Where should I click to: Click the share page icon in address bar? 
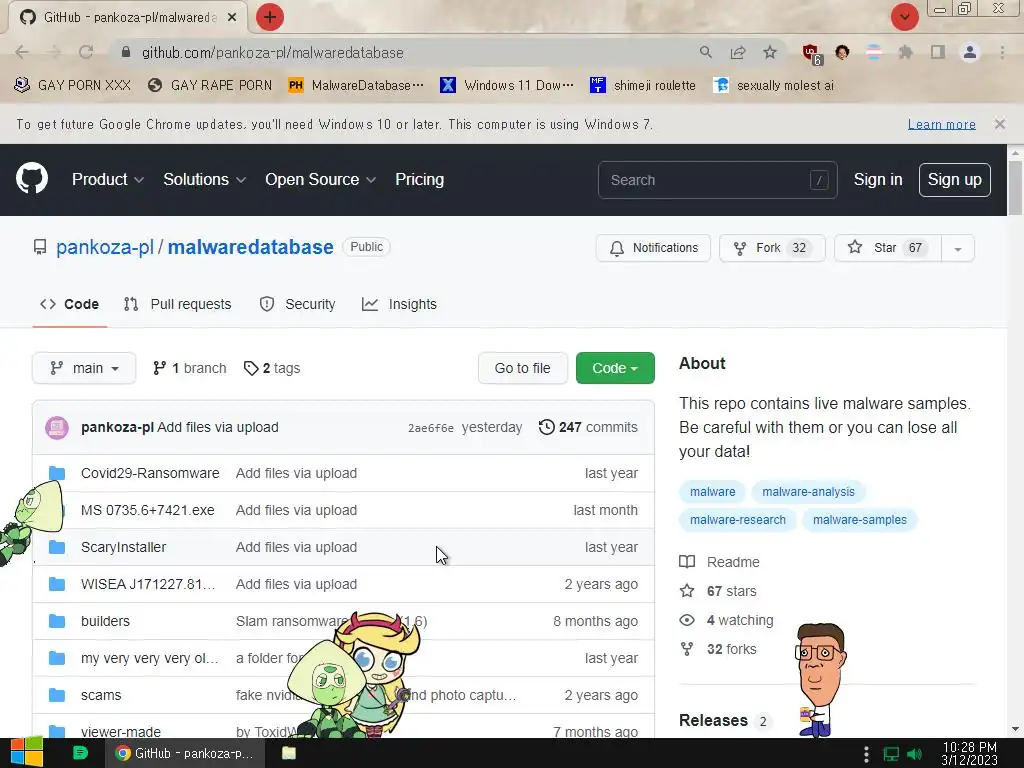pyautogui.click(x=738, y=52)
